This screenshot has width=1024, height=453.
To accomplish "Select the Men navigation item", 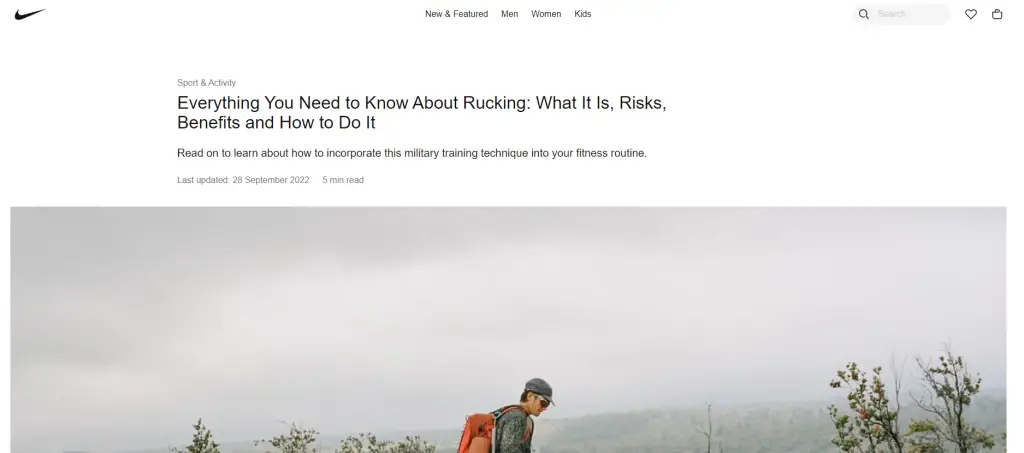I will pyautogui.click(x=509, y=14).
